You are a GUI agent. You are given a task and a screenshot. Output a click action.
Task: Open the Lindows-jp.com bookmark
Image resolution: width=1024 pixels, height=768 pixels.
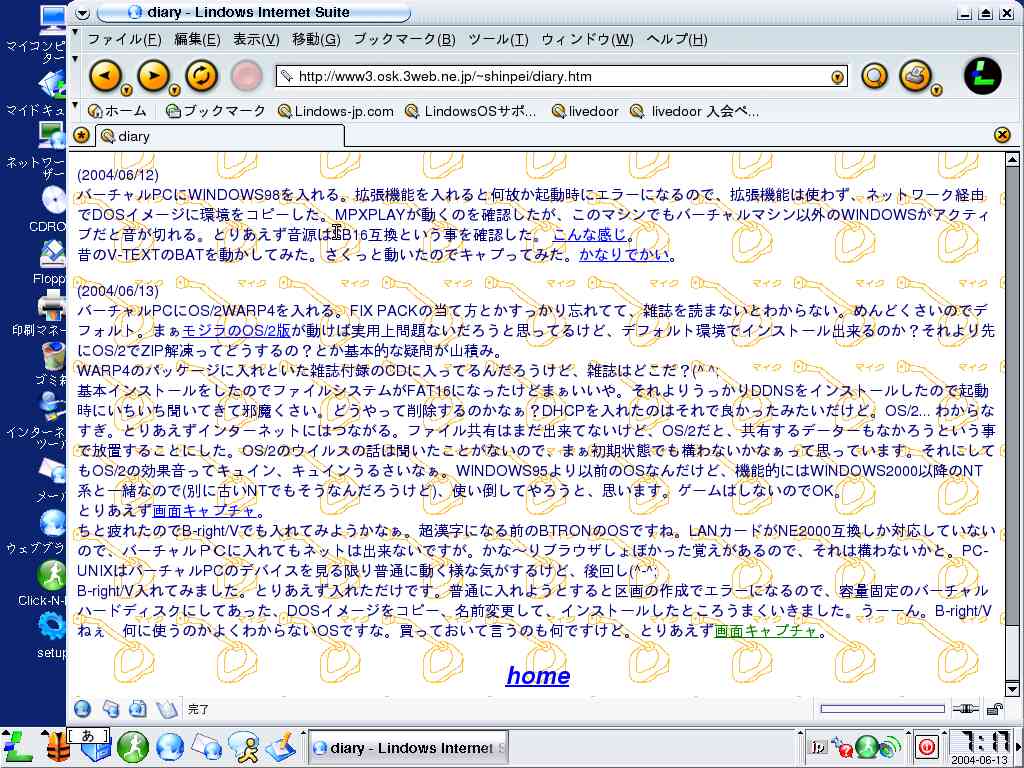click(x=336, y=111)
